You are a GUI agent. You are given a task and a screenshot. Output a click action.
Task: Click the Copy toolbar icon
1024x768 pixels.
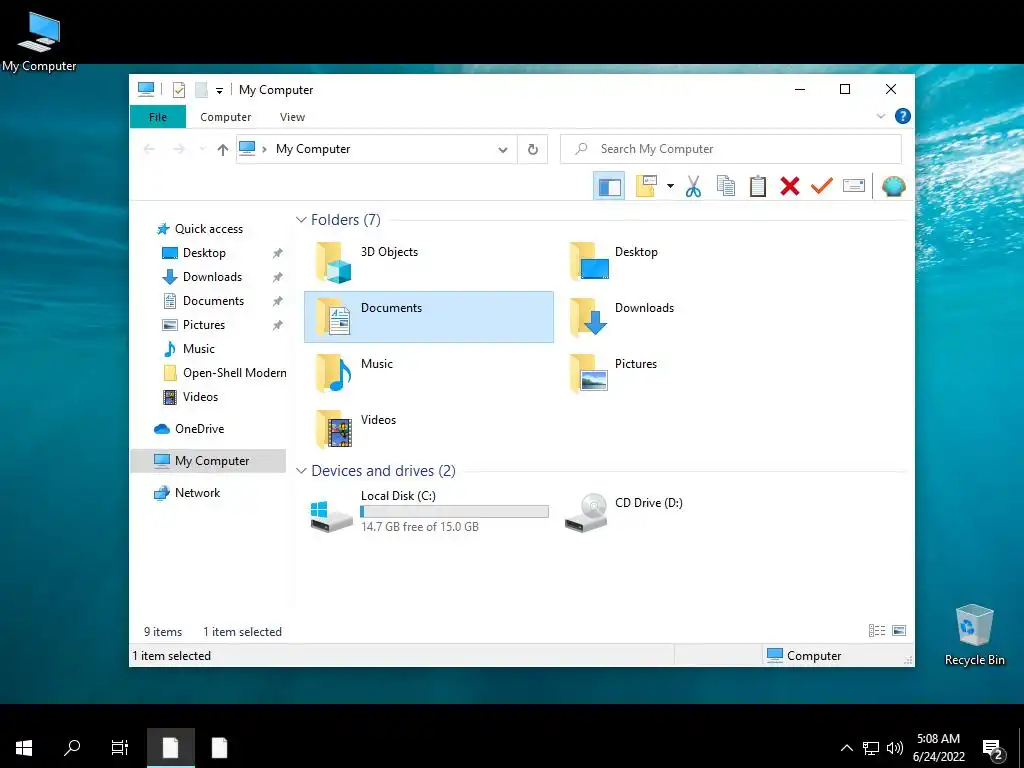[x=726, y=186]
